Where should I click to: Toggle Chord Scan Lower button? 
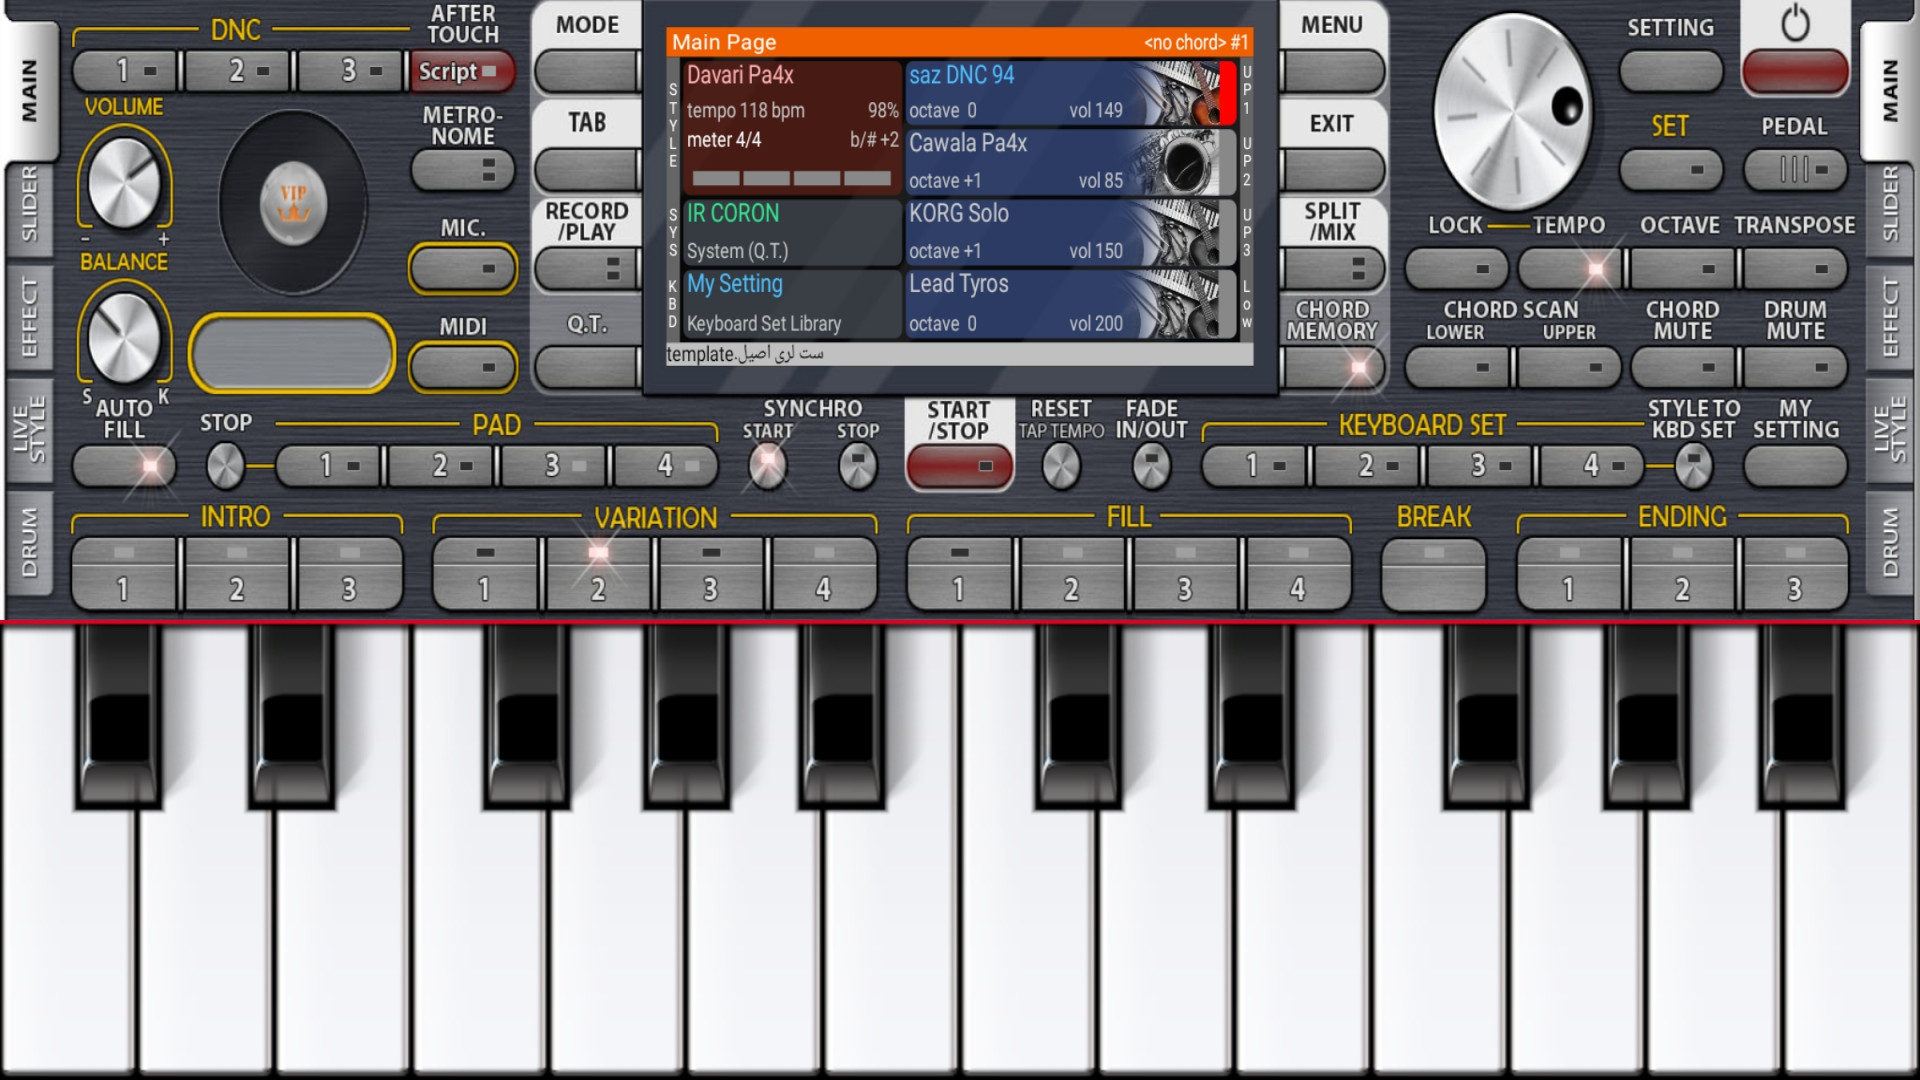tap(1455, 367)
